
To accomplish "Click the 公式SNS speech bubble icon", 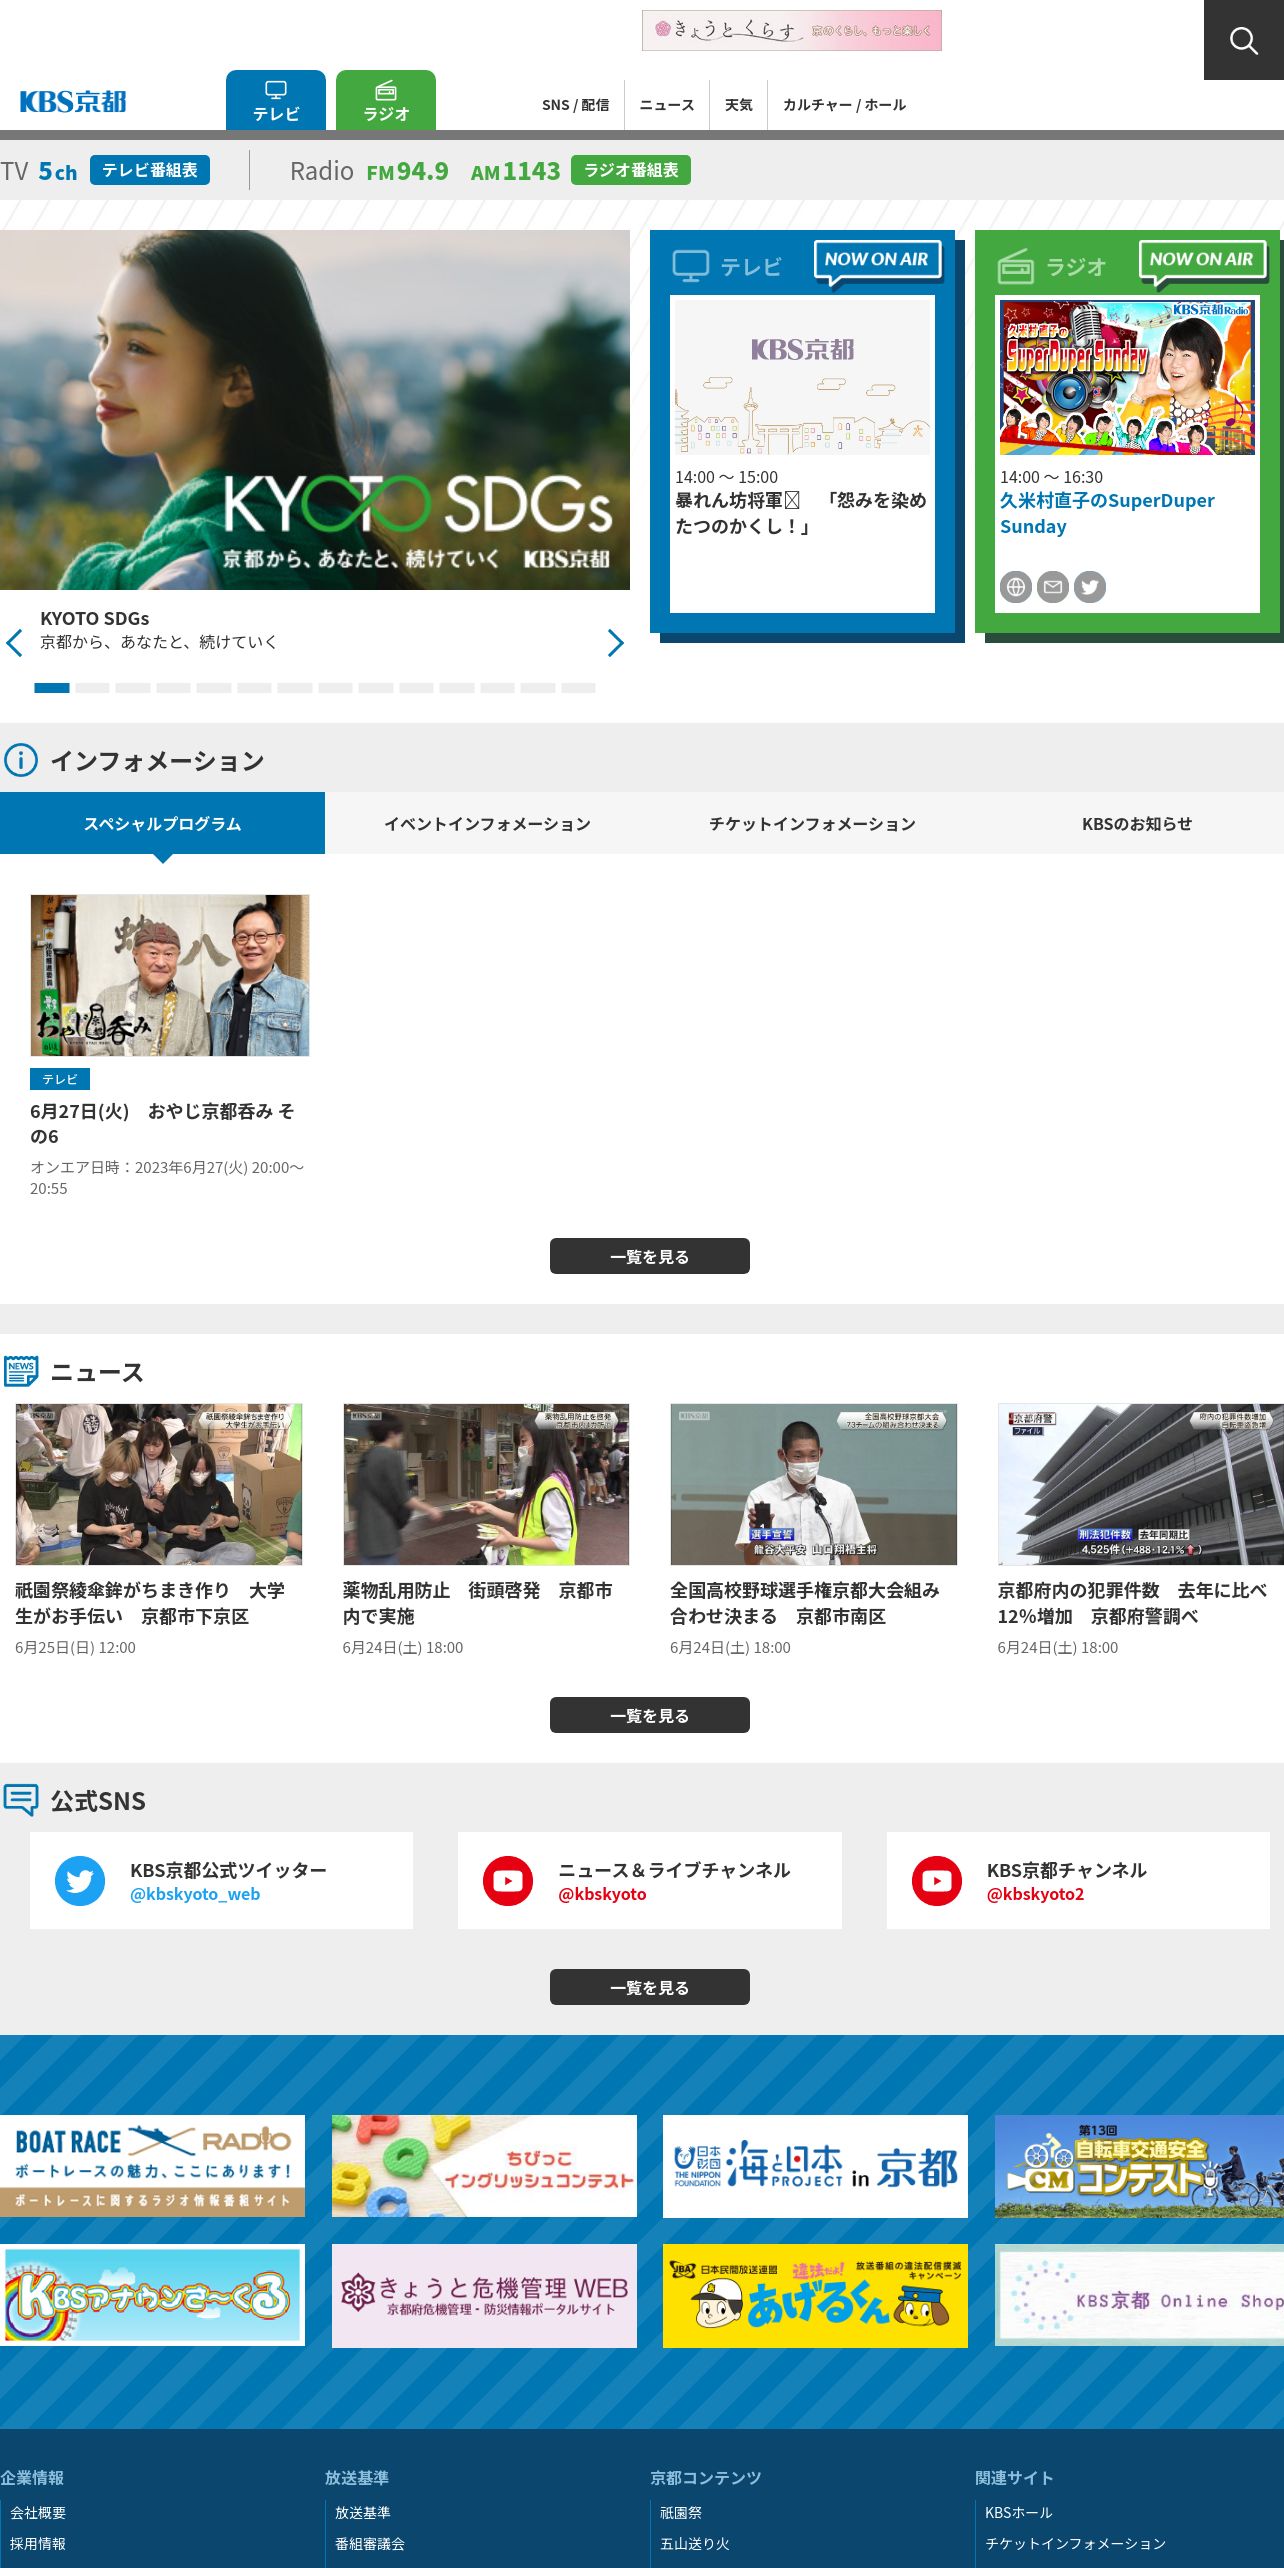I will (x=21, y=1799).
